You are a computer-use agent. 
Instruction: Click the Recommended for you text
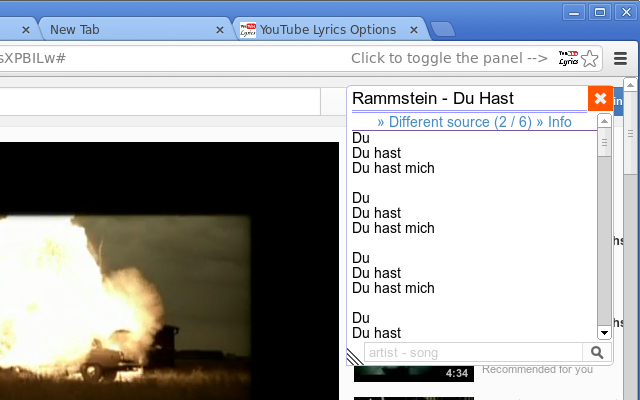point(537,369)
